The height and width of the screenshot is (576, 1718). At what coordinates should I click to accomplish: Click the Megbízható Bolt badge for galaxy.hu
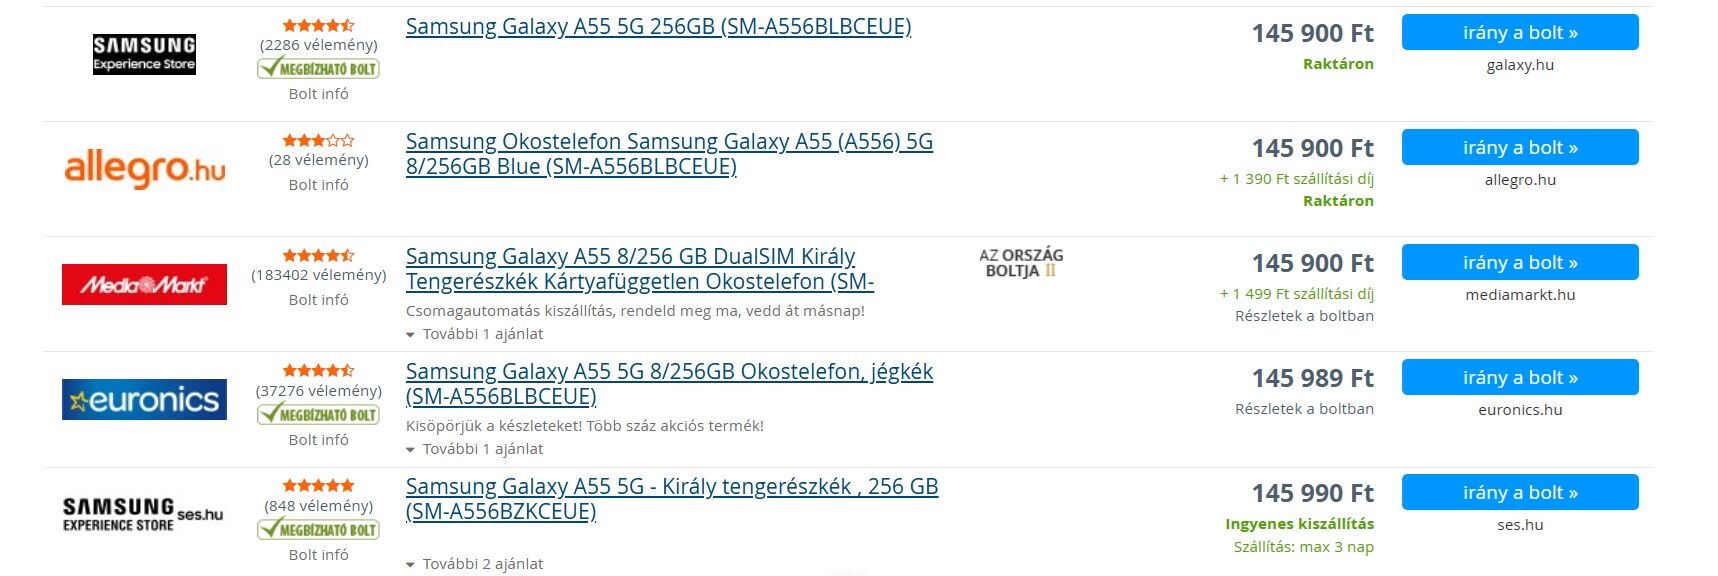(318, 68)
